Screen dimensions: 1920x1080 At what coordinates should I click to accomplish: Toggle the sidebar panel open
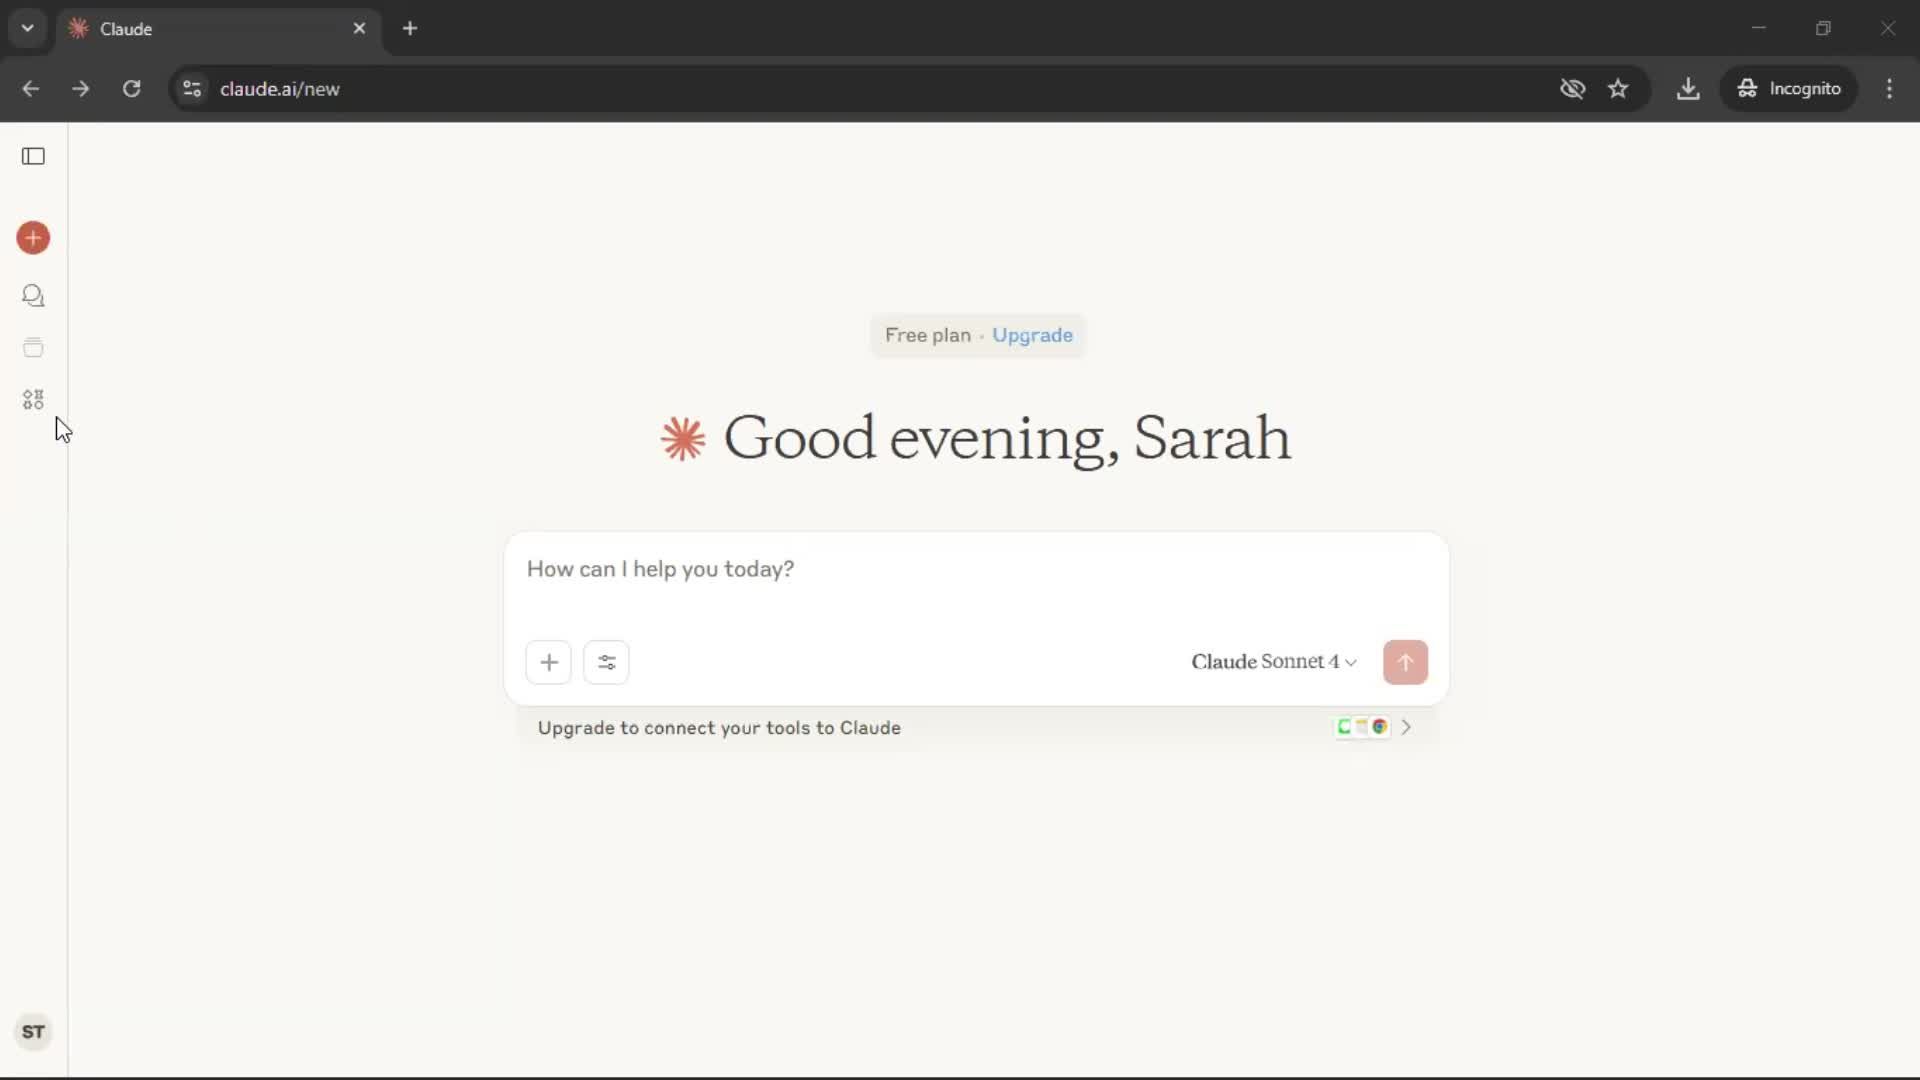(33, 156)
